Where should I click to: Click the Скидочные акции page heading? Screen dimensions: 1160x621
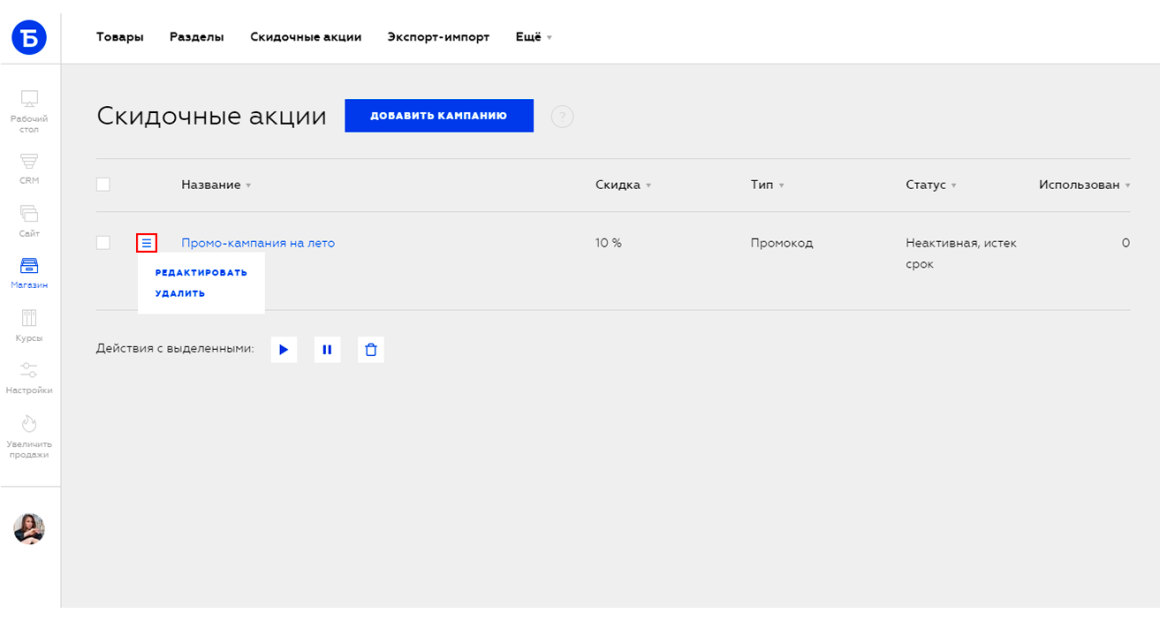pyautogui.click(x=212, y=115)
